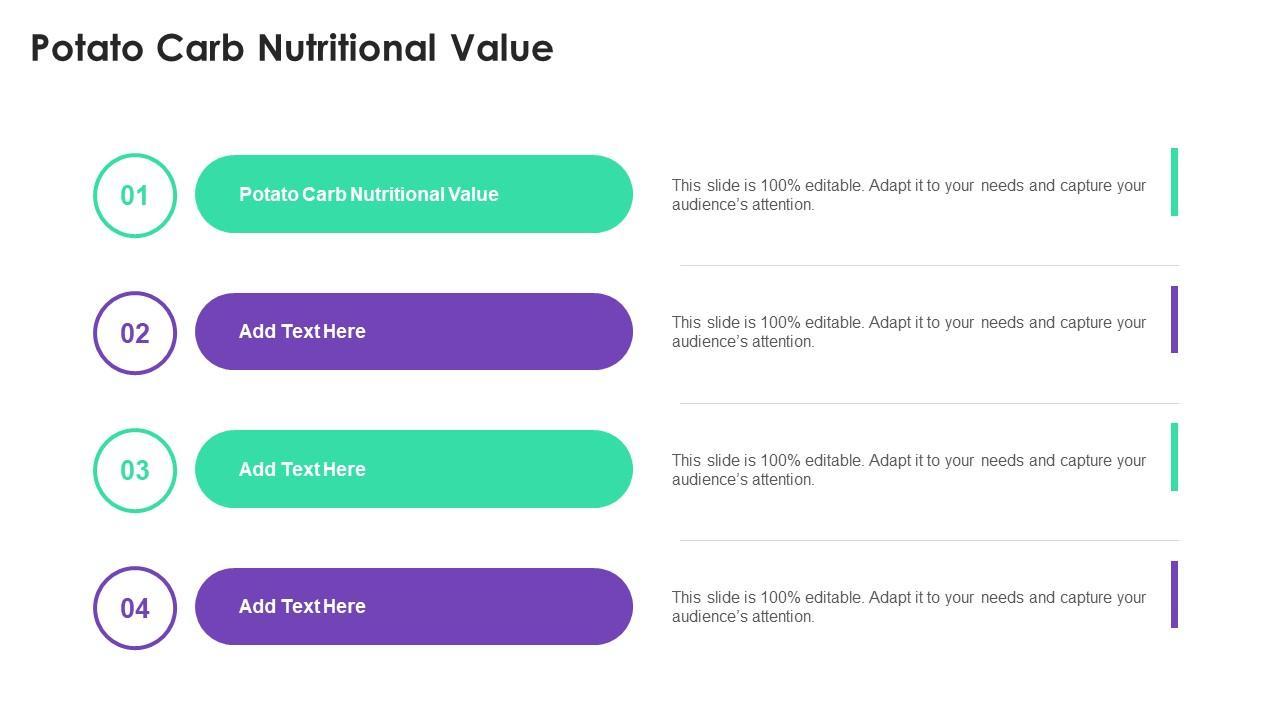The width and height of the screenshot is (1280, 720).
Task: Click the green Potato Carb Nutritional Value pill
Action: [x=413, y=194]
